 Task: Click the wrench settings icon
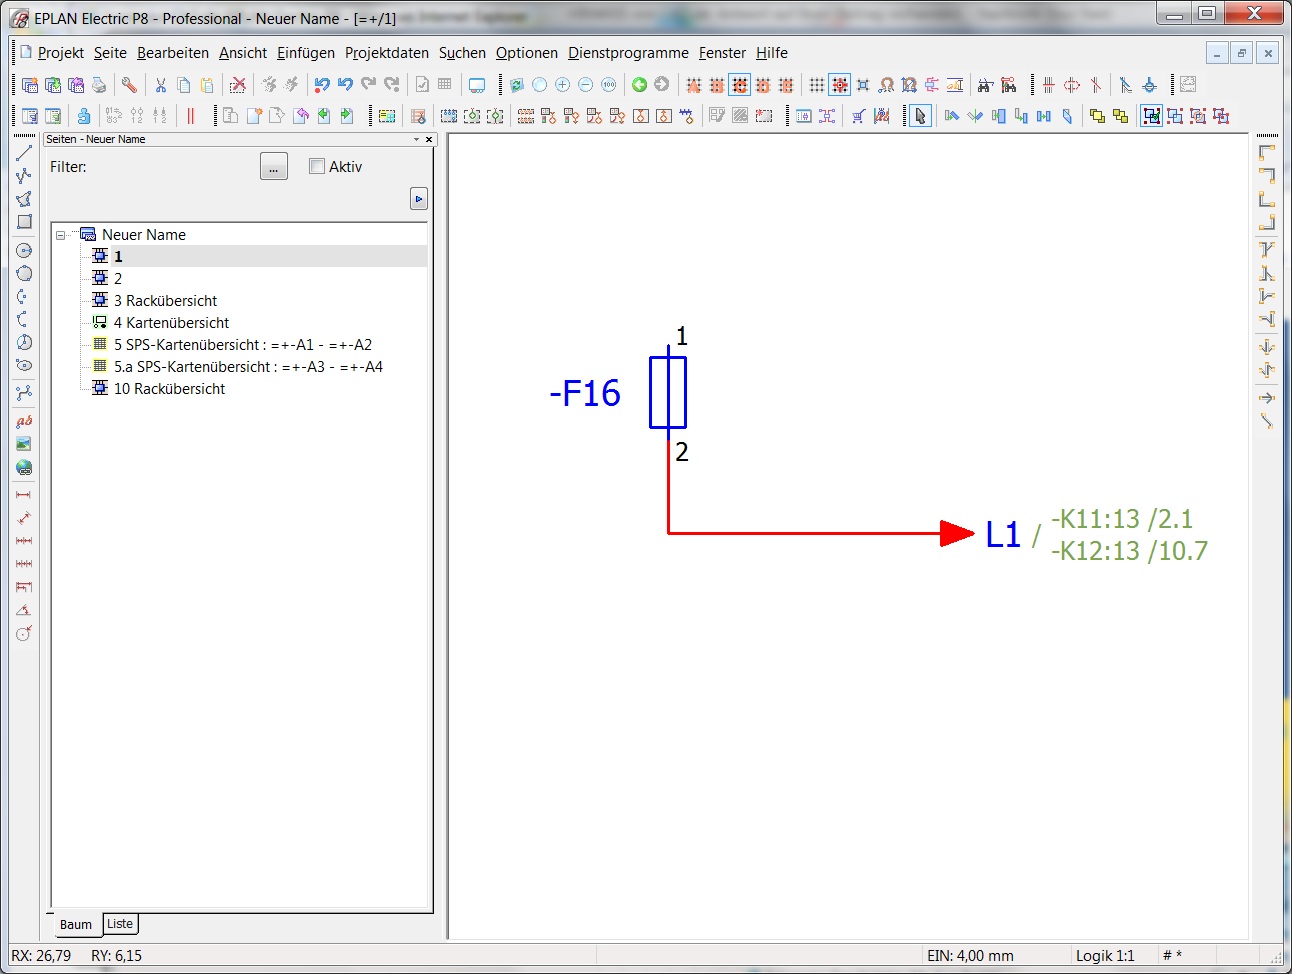tap(130, 85)
